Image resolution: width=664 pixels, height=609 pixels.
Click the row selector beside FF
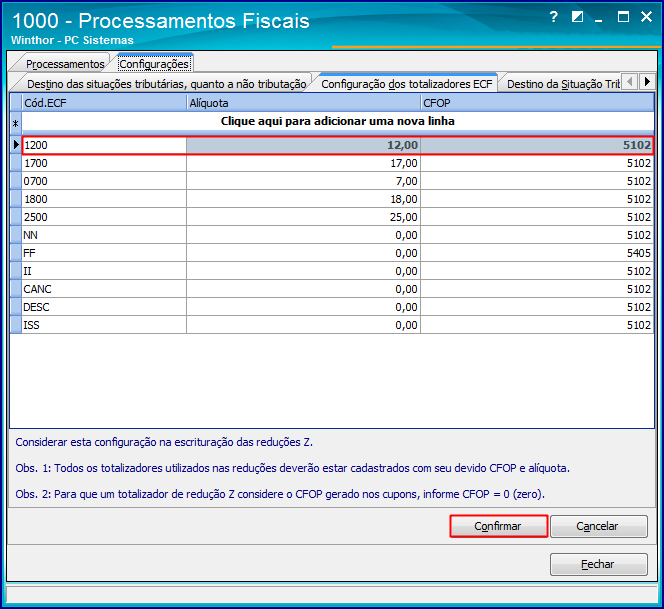[x=16, y=253]
